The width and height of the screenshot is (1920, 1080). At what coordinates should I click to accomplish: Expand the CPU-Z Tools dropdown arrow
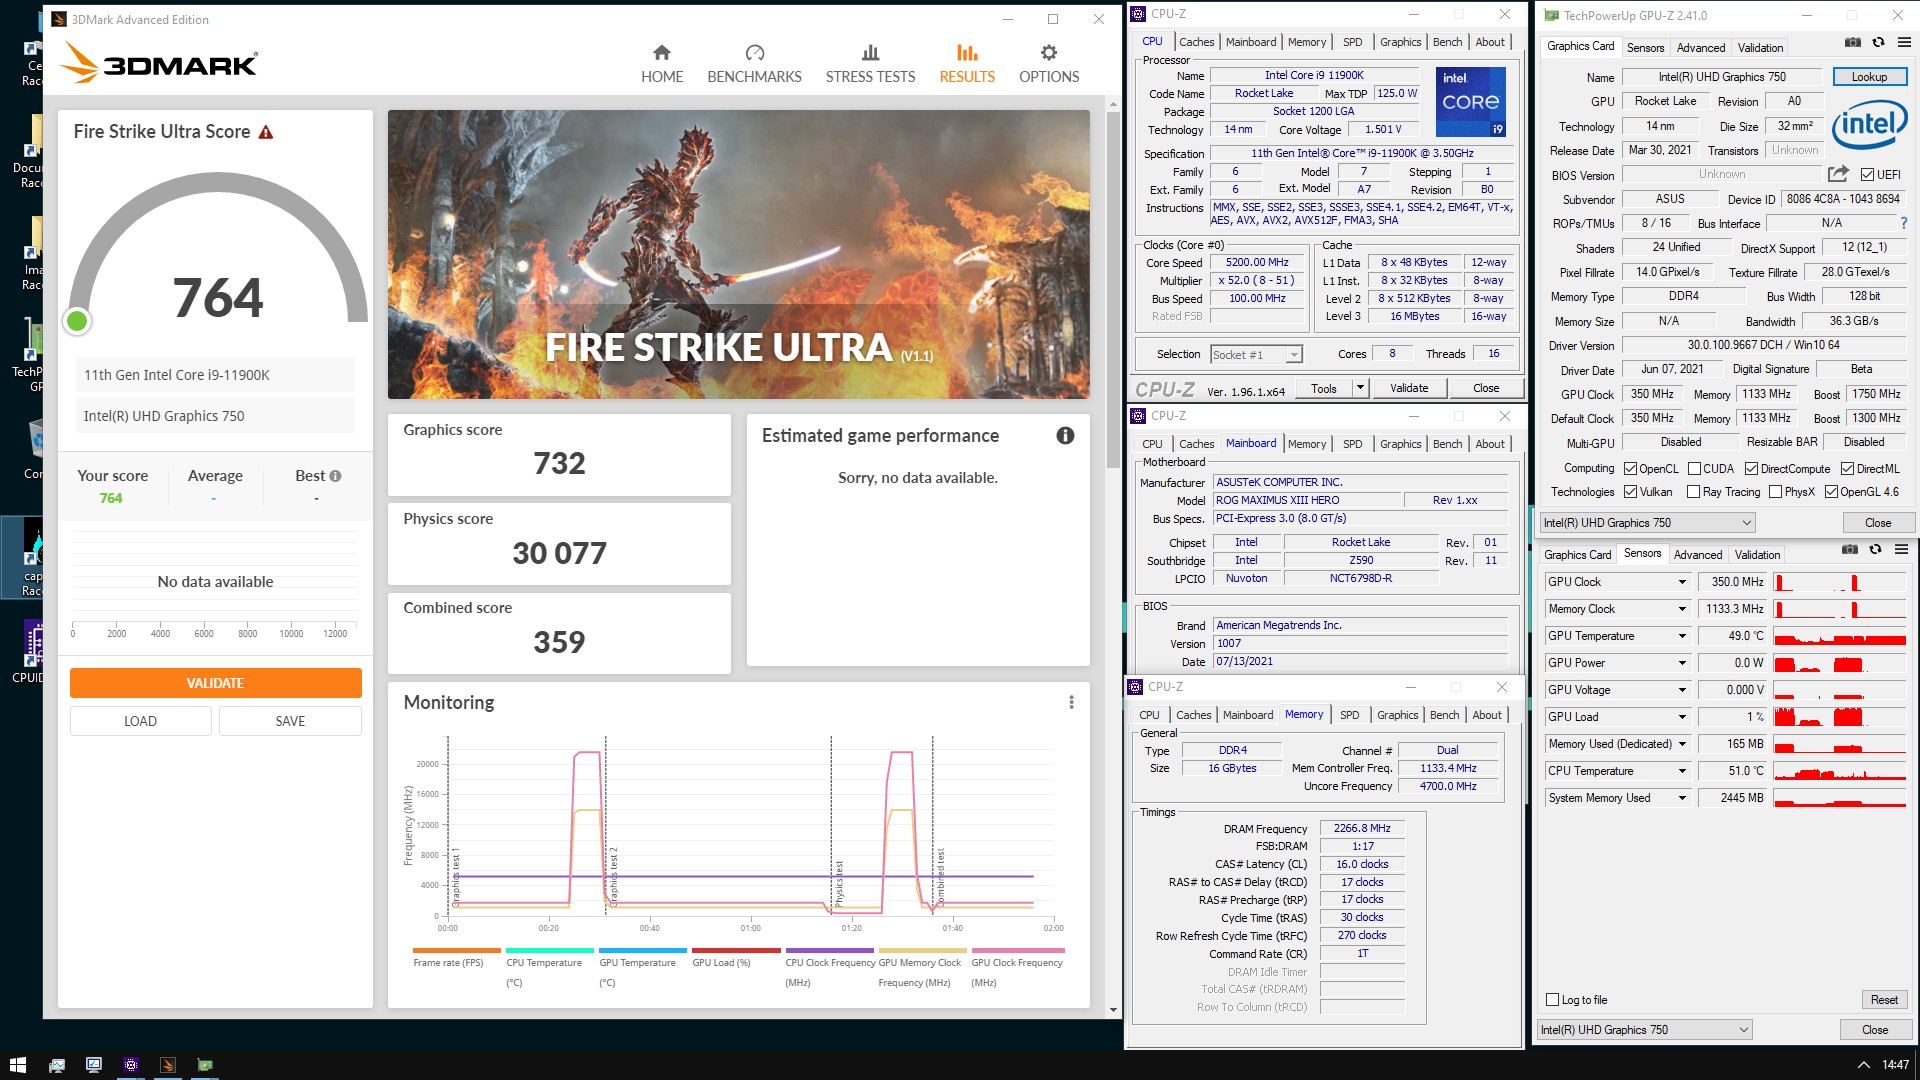pos(1360,388)
